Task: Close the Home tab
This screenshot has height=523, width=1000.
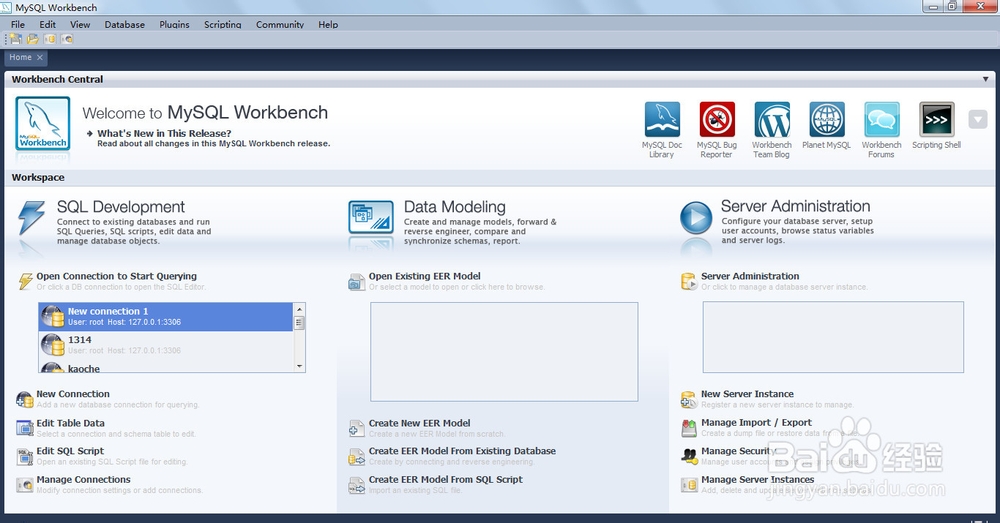Action: [x=40, y=57]
